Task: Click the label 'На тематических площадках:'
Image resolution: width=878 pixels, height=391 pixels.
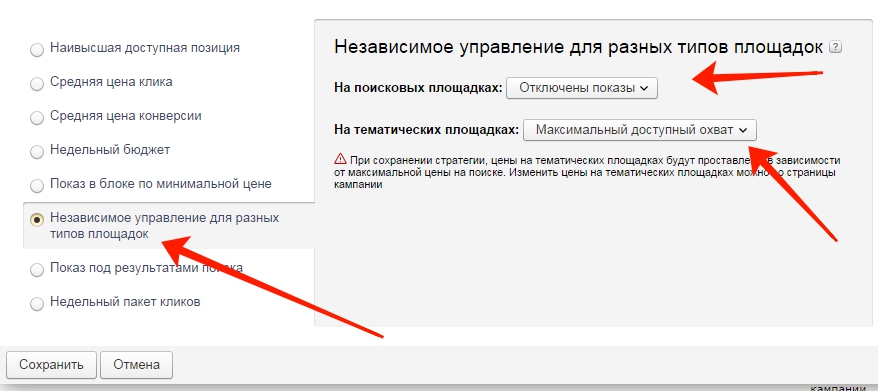Action: click(427, 130)
